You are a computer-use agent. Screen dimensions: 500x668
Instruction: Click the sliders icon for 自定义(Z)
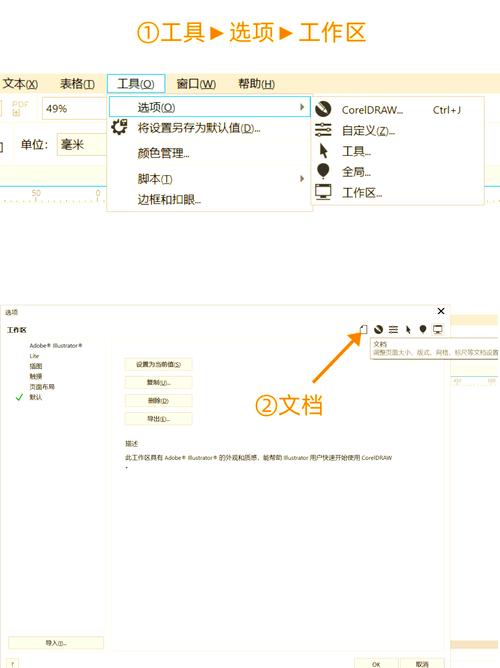point(323,130)
